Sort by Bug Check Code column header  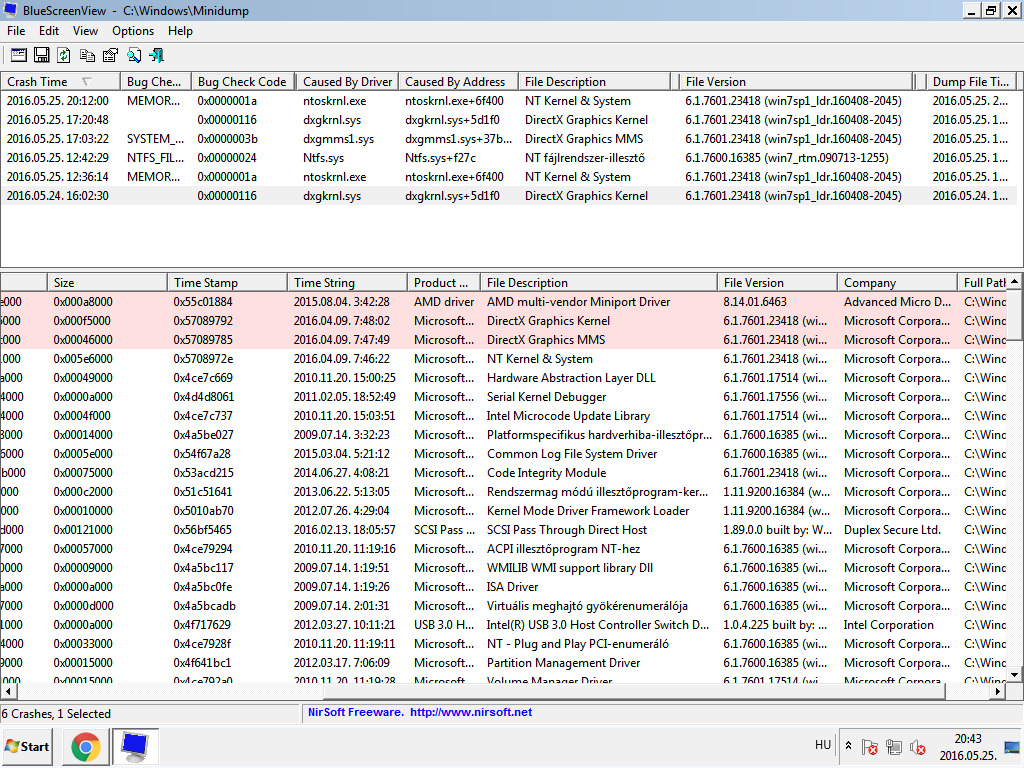point(243,82)
